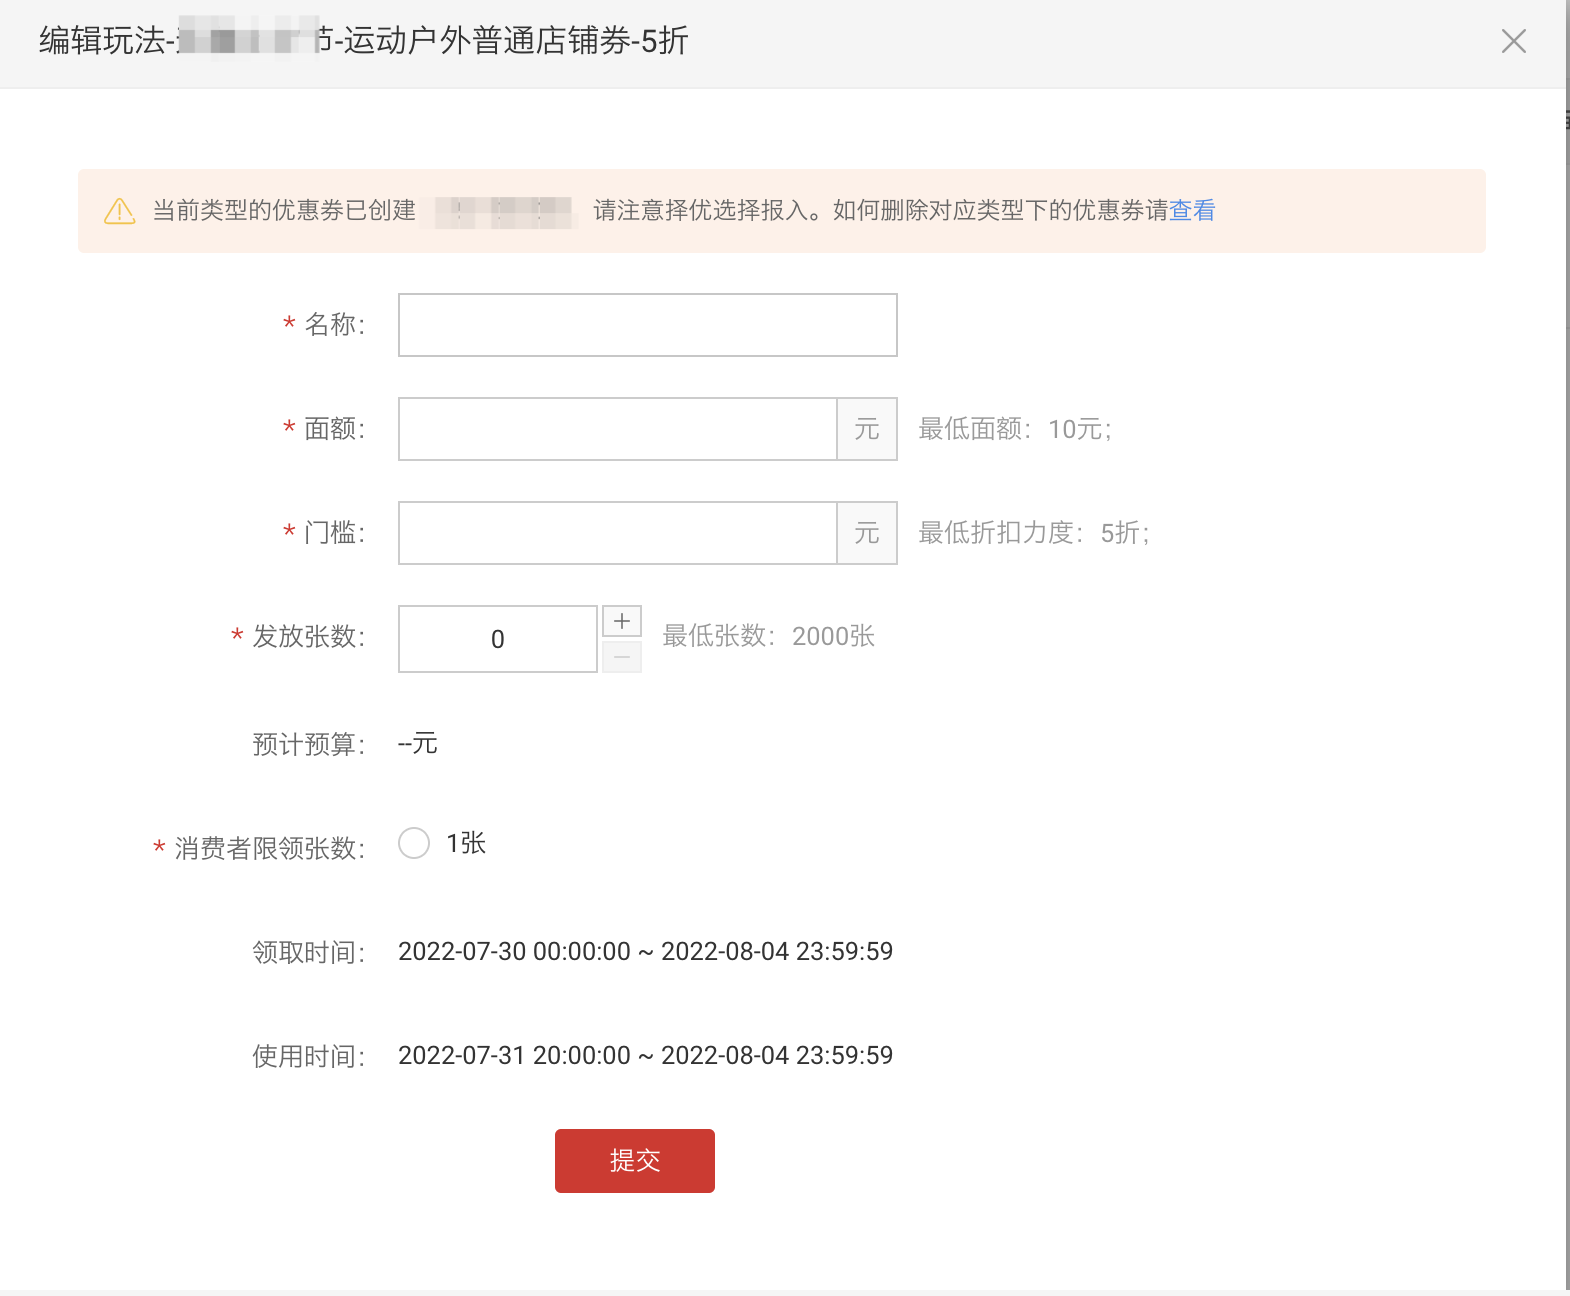
Task: Click the 发放张数 label
Action: pos(309,636)
